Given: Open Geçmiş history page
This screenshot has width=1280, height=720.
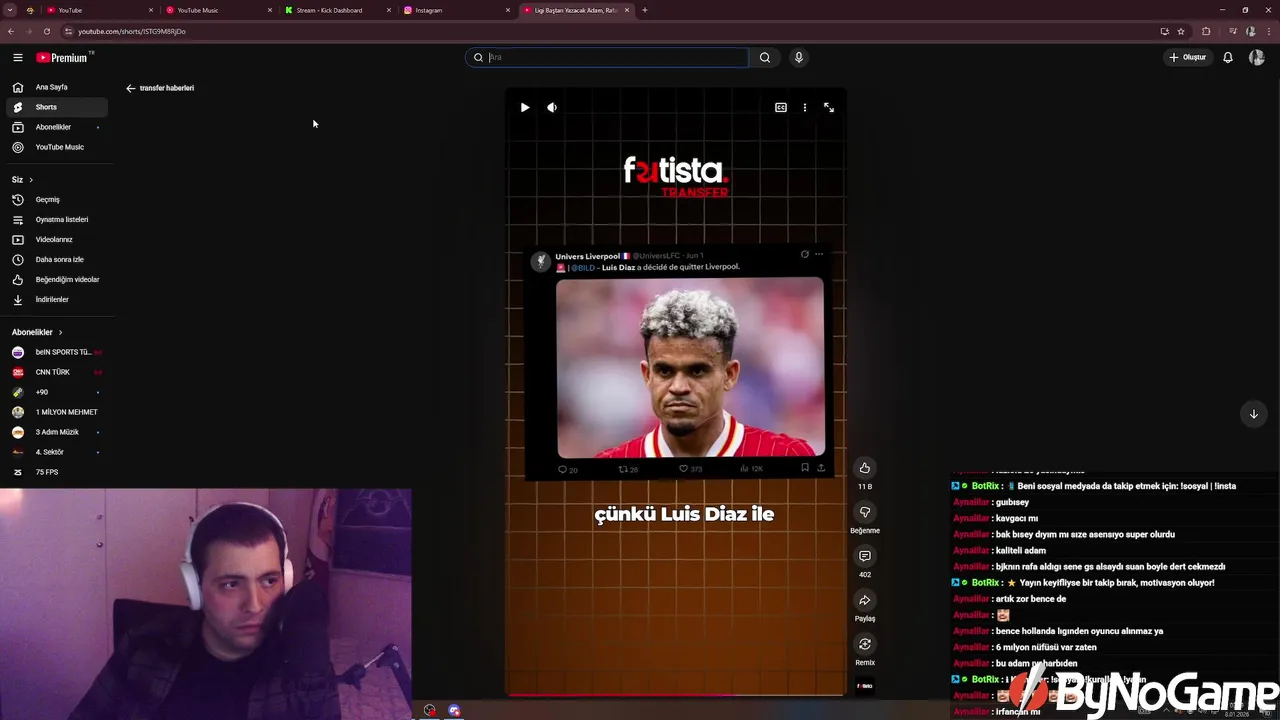Looking at the screenshot, I should pos(57,199).
